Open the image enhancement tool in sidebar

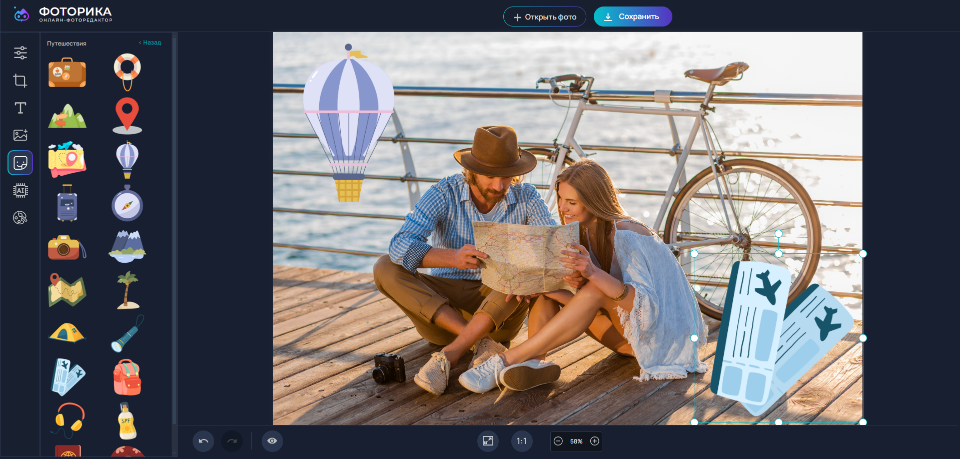(x=20, y=135)
